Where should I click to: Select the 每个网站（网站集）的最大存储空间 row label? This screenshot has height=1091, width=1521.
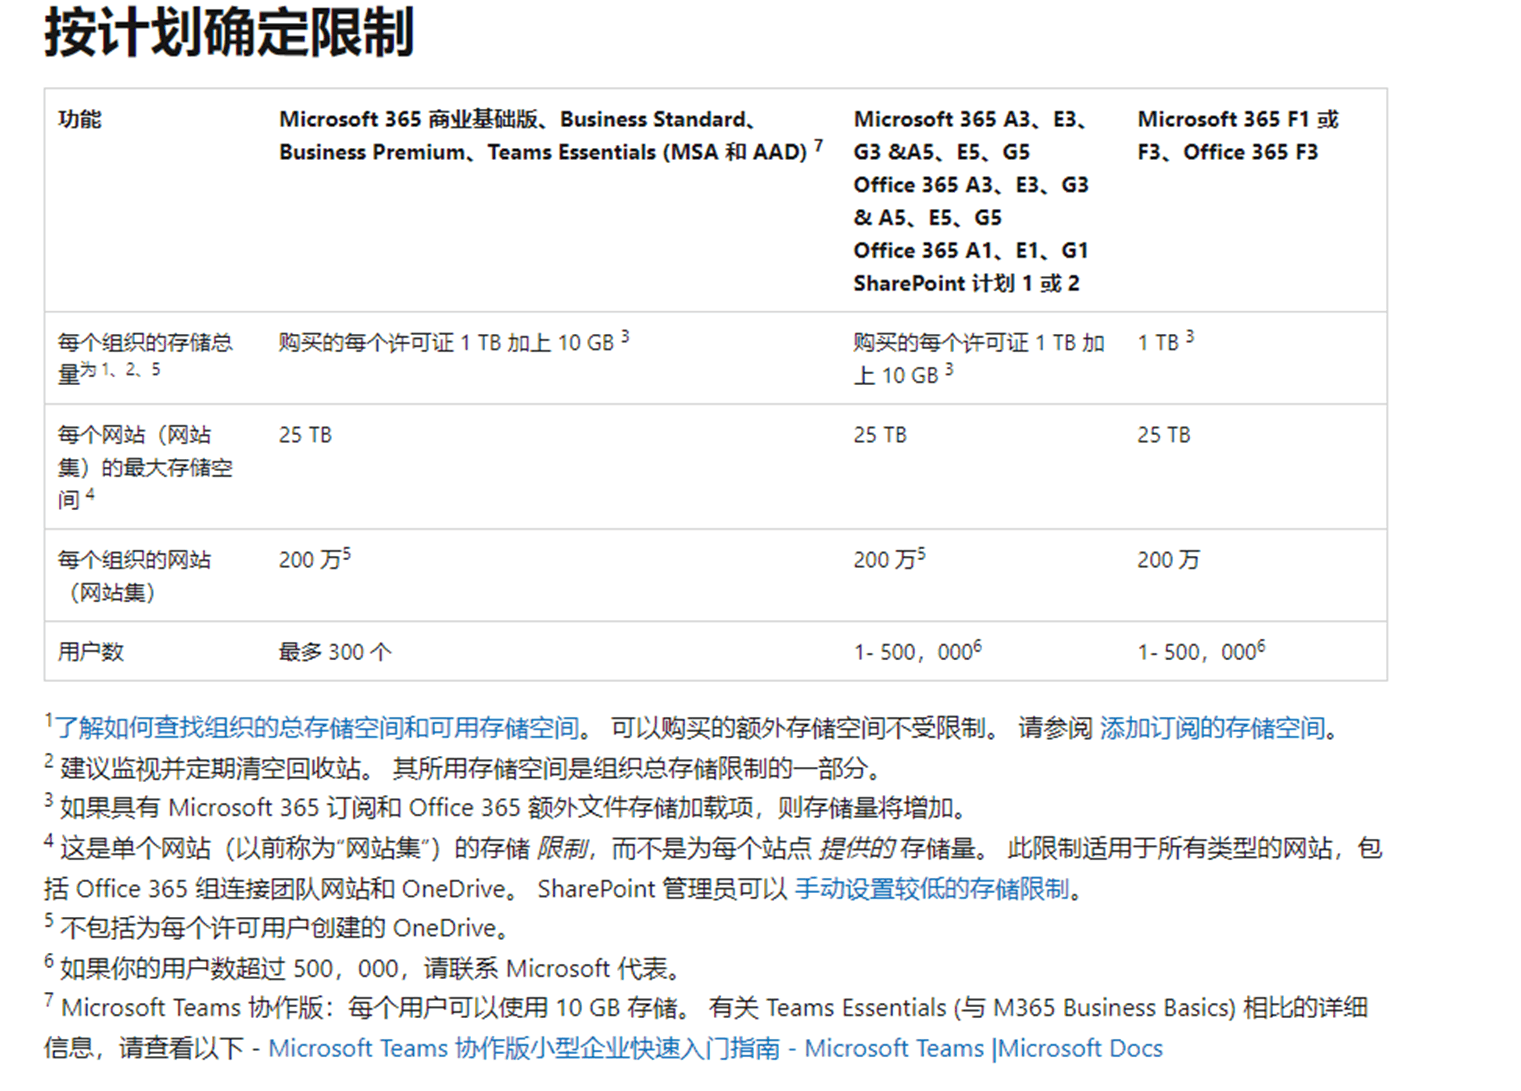pos(145,467)
